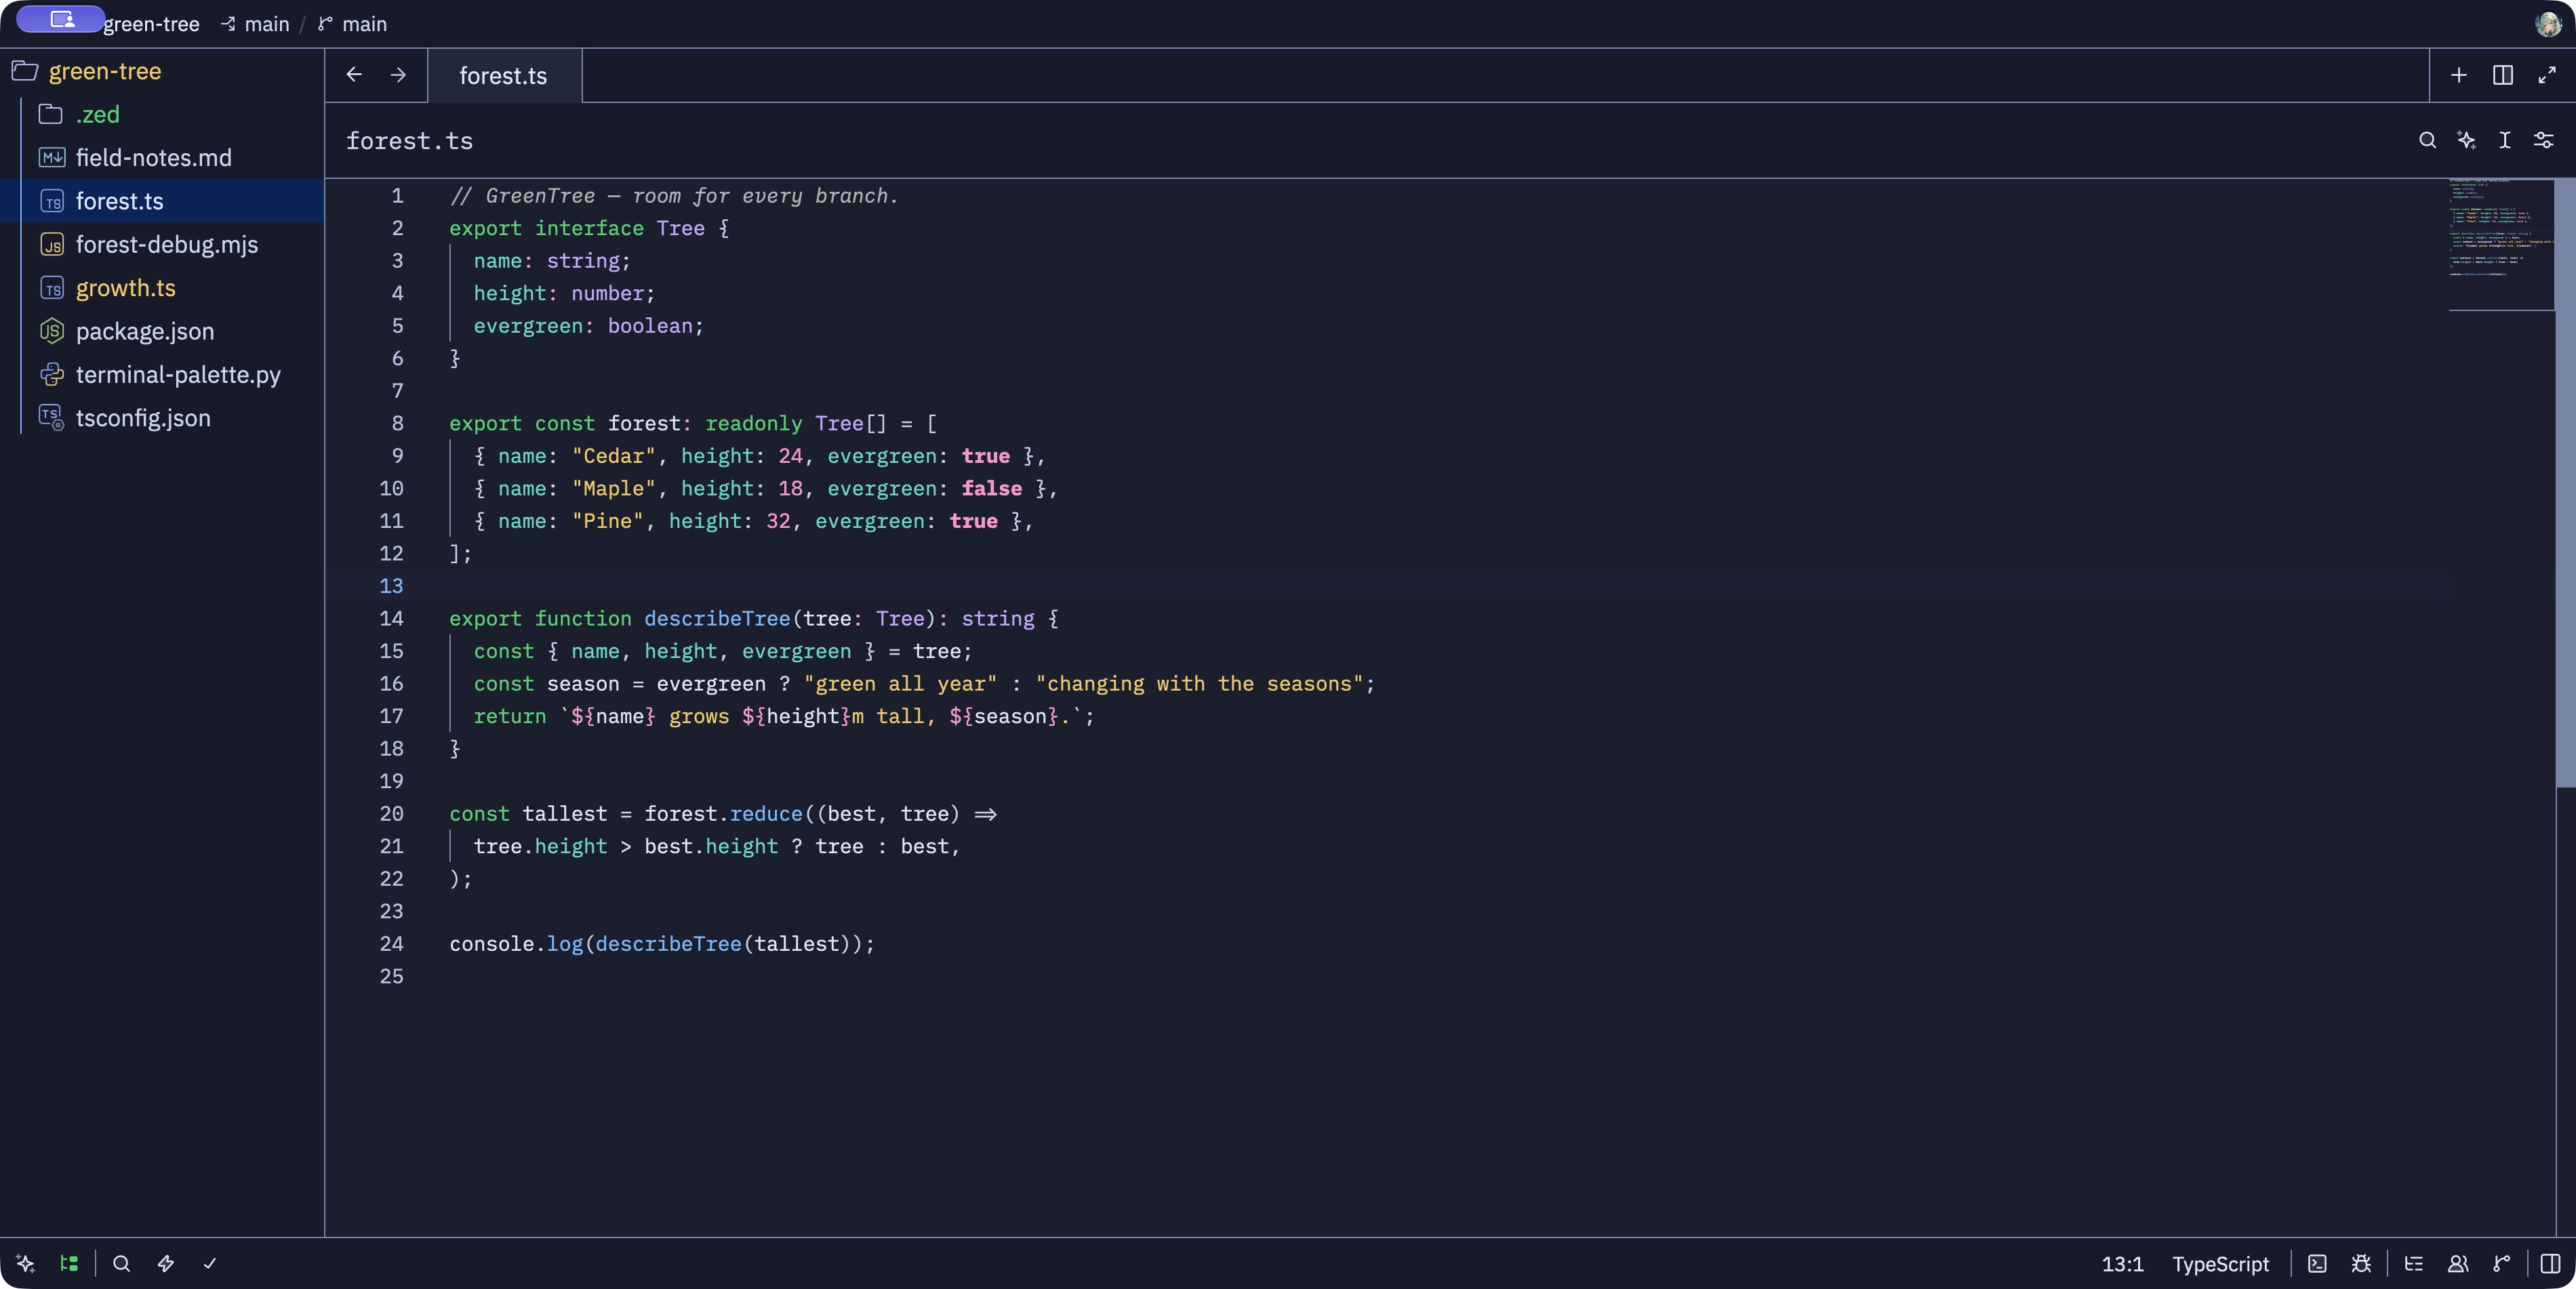Screen dimensions: 2576x1289
Task: Open editor controls sliders icon
Action: [2544, 140]
